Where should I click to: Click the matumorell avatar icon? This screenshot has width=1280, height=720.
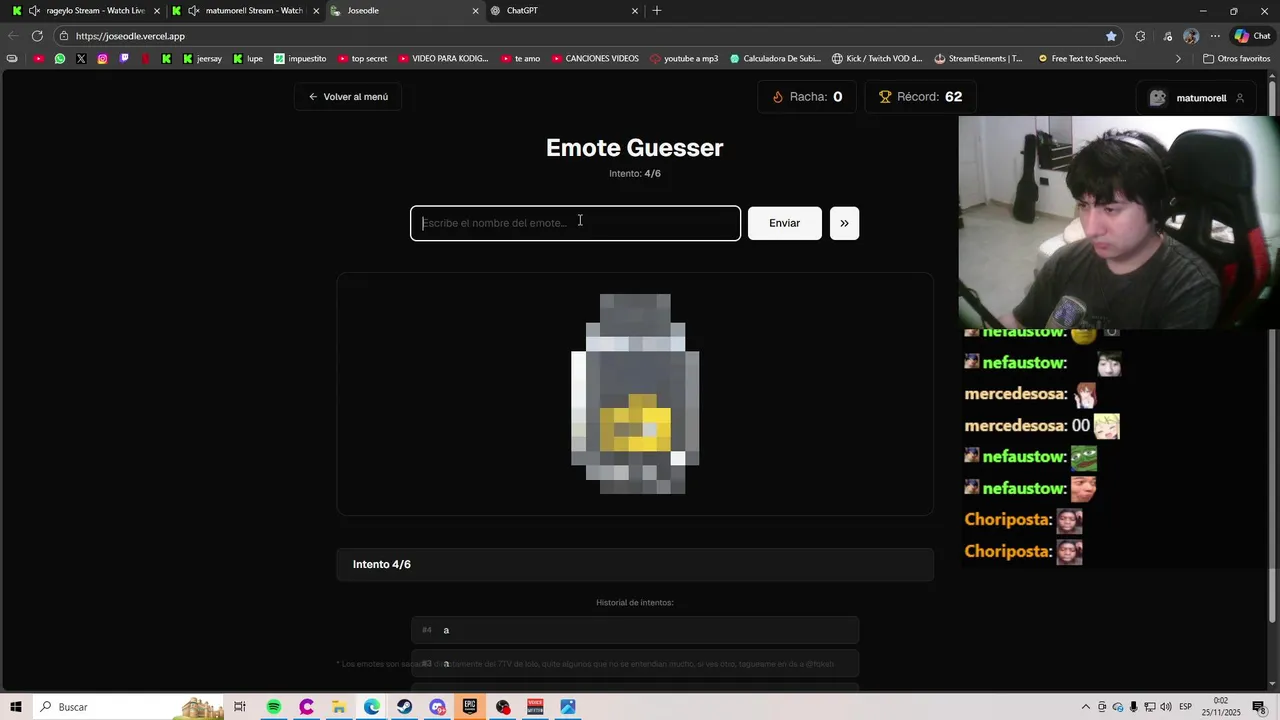click(1158, 98)
